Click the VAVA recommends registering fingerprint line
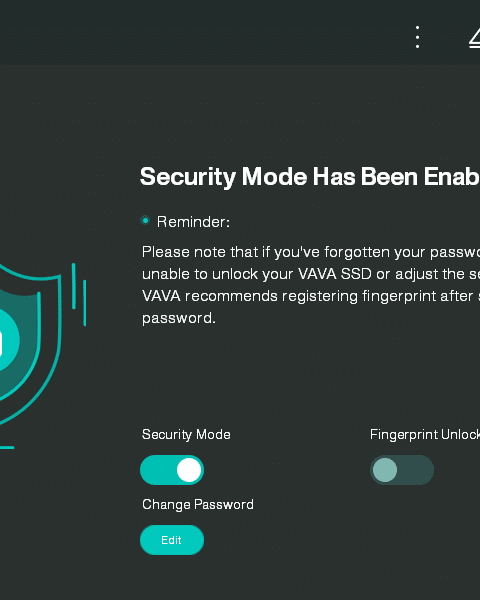 (x=311, y=296)
